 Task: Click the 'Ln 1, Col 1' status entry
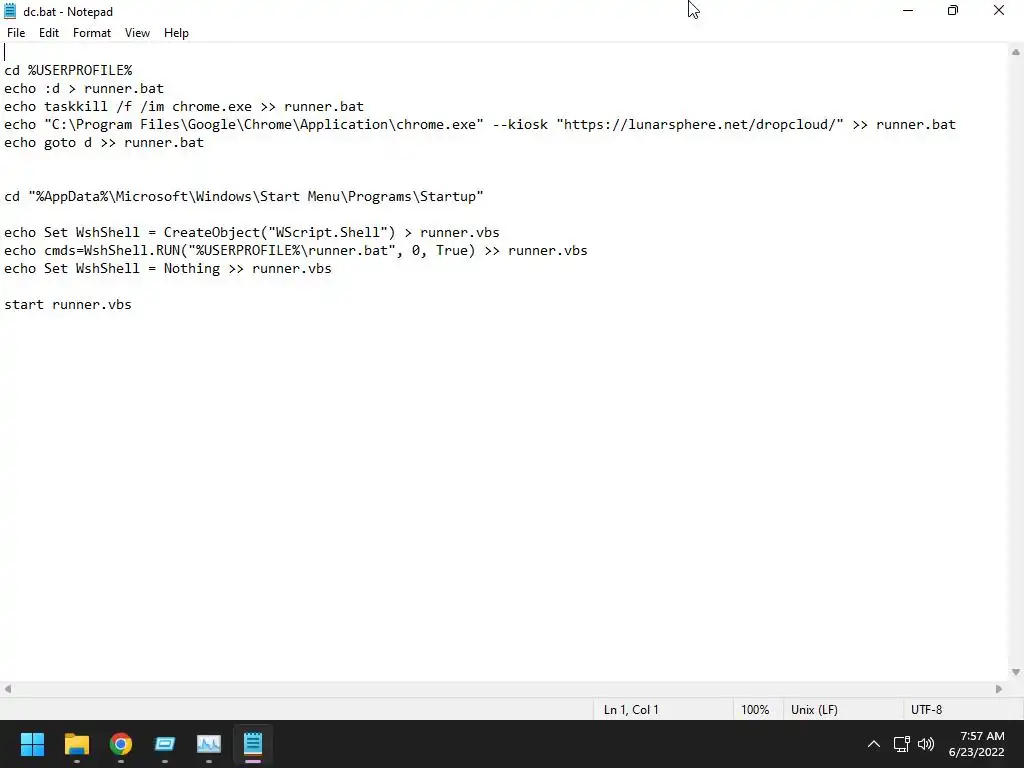point(631,710)
